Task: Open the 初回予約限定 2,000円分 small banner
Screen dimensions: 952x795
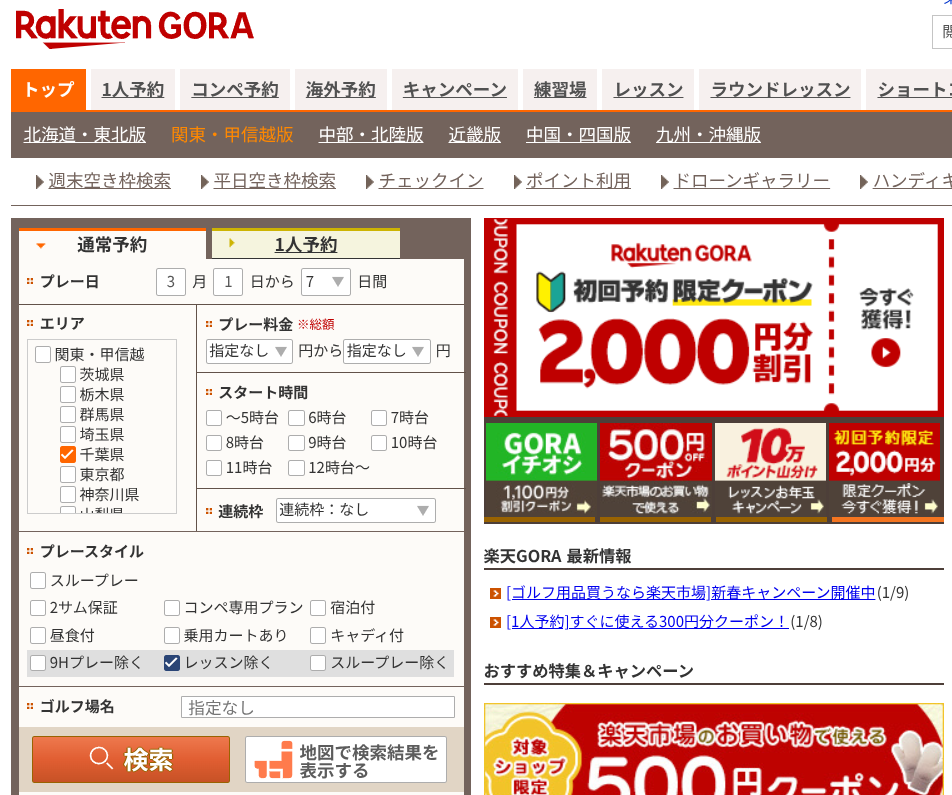Action: pos(885,470)
